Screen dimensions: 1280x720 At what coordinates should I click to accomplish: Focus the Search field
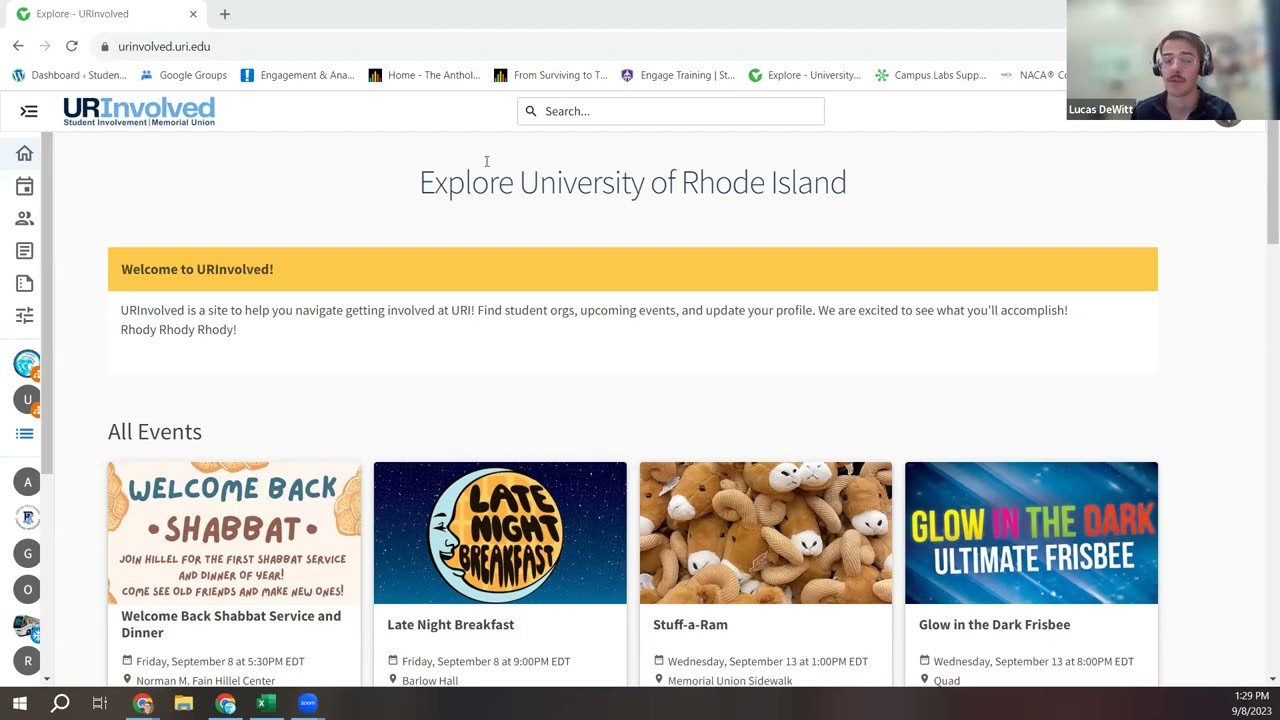[671, 111]
